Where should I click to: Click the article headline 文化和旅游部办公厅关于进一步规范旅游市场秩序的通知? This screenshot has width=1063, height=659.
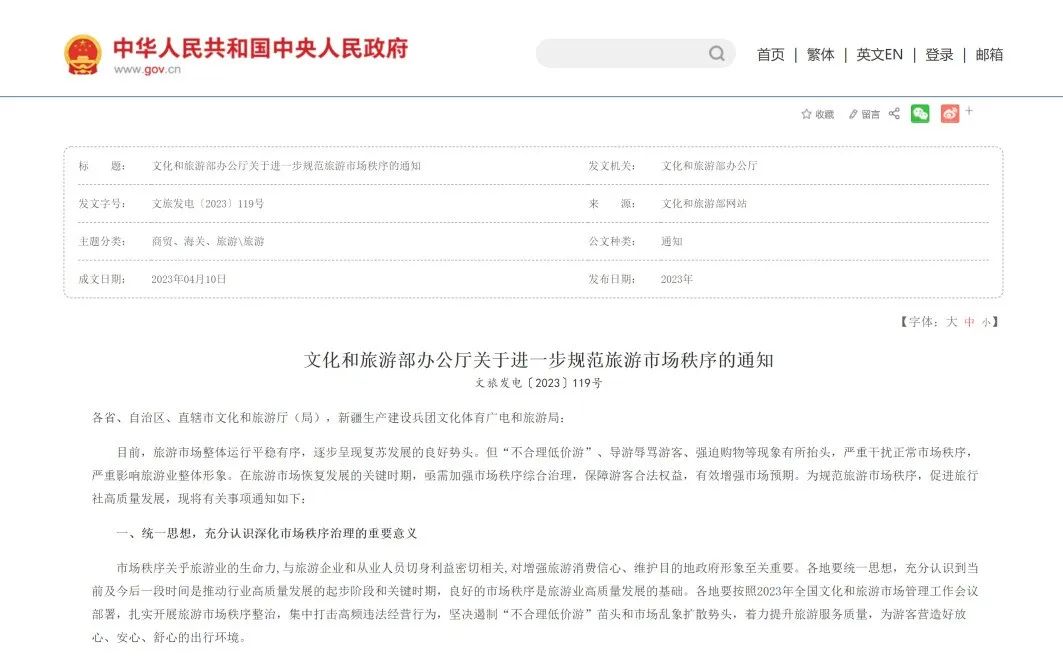538,360
